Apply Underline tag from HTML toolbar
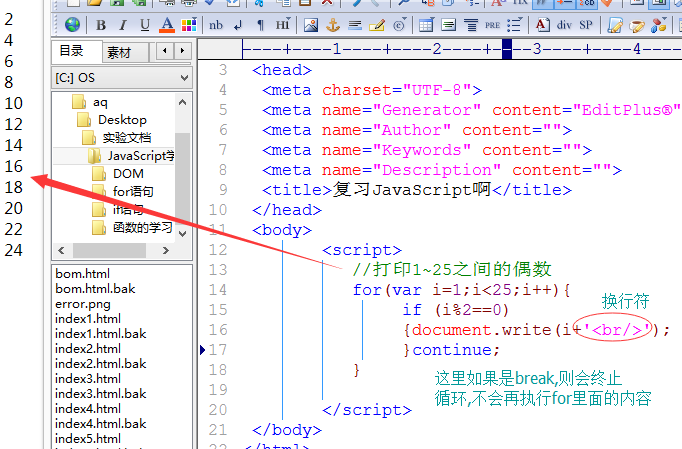The width and height of the screenshot is (682, 449). [x=145, y=25]
